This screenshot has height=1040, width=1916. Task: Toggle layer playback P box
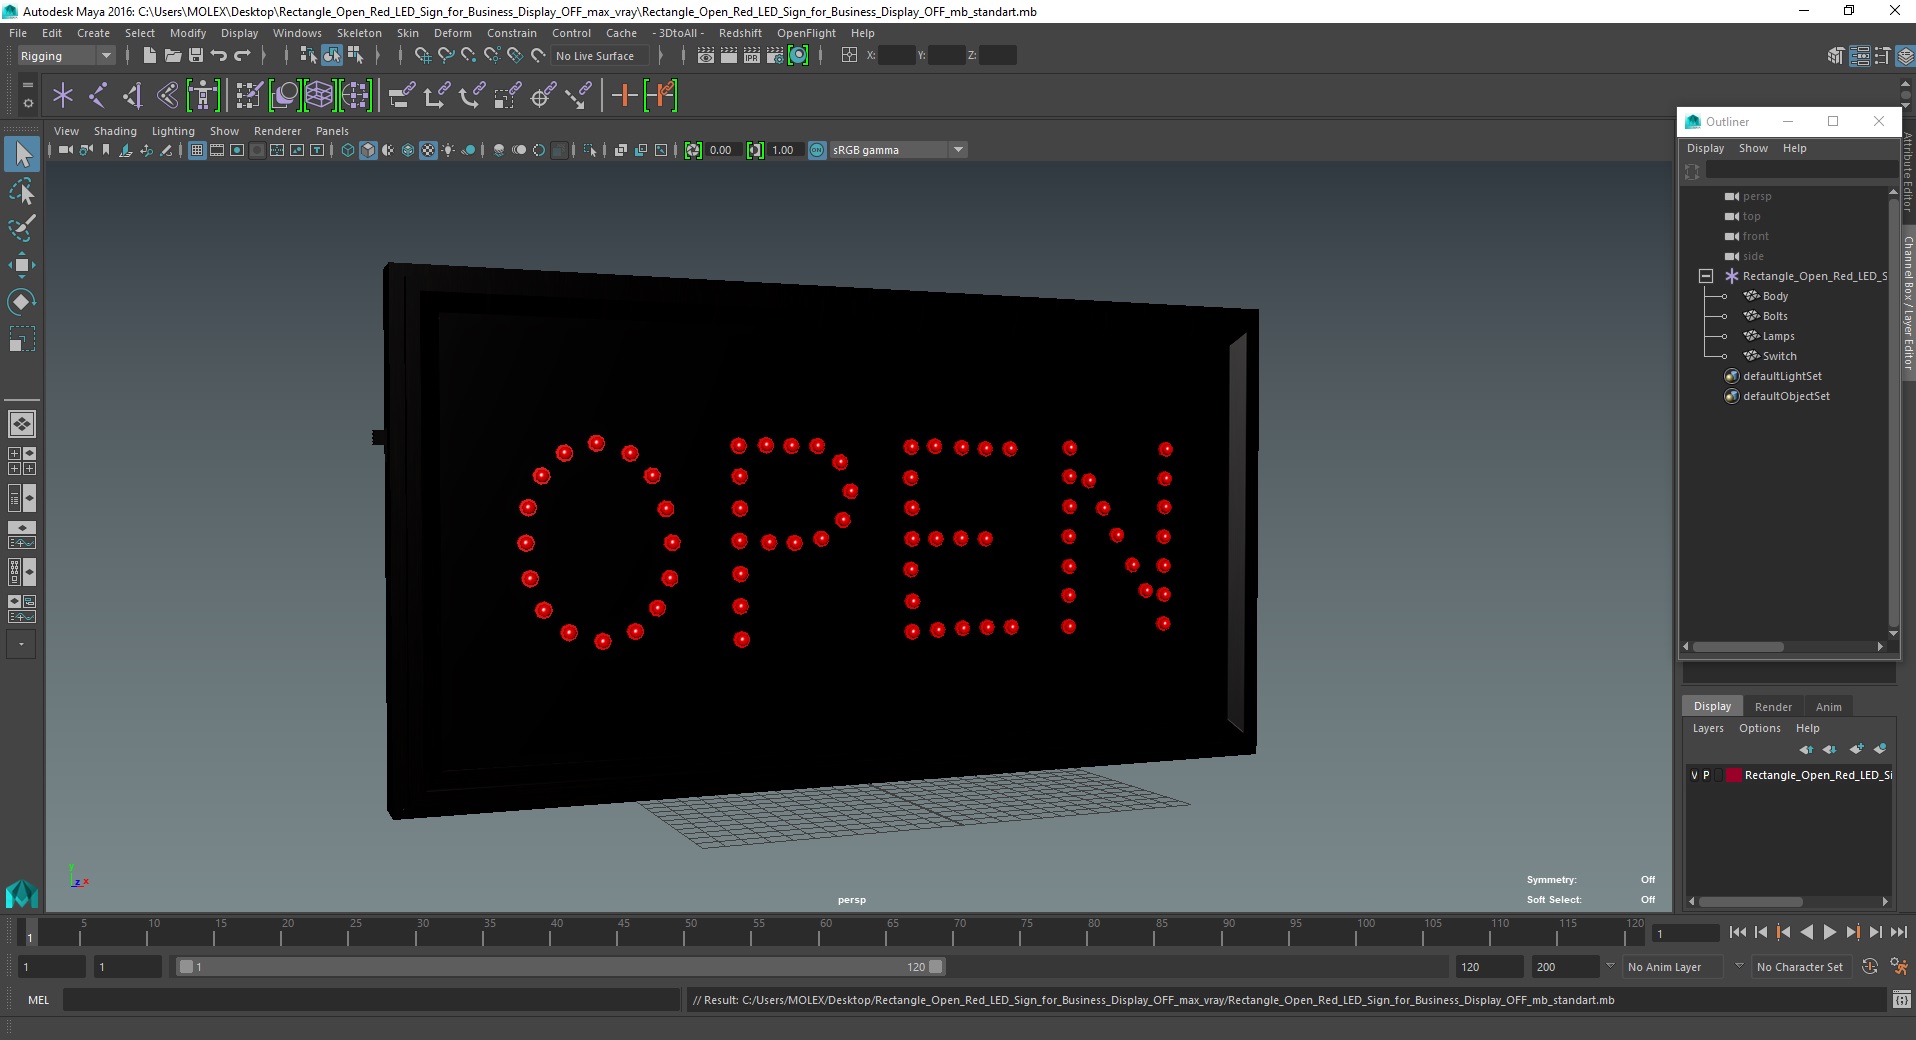[x=1706, y=775]
